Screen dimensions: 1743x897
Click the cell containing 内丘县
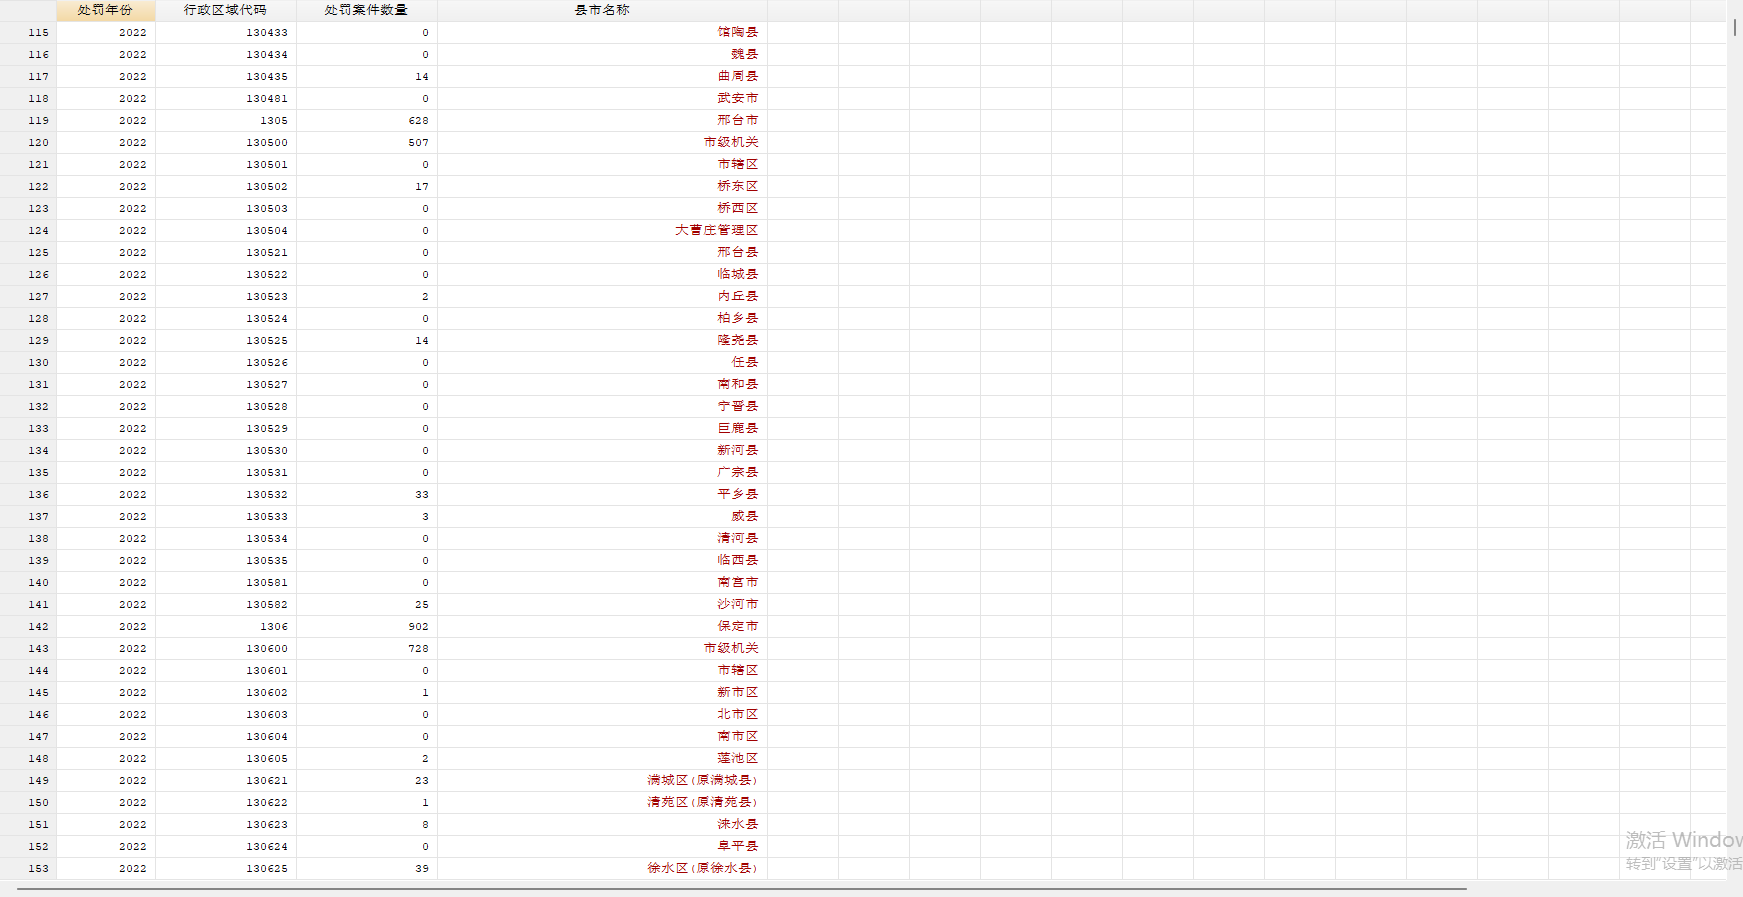602,297
